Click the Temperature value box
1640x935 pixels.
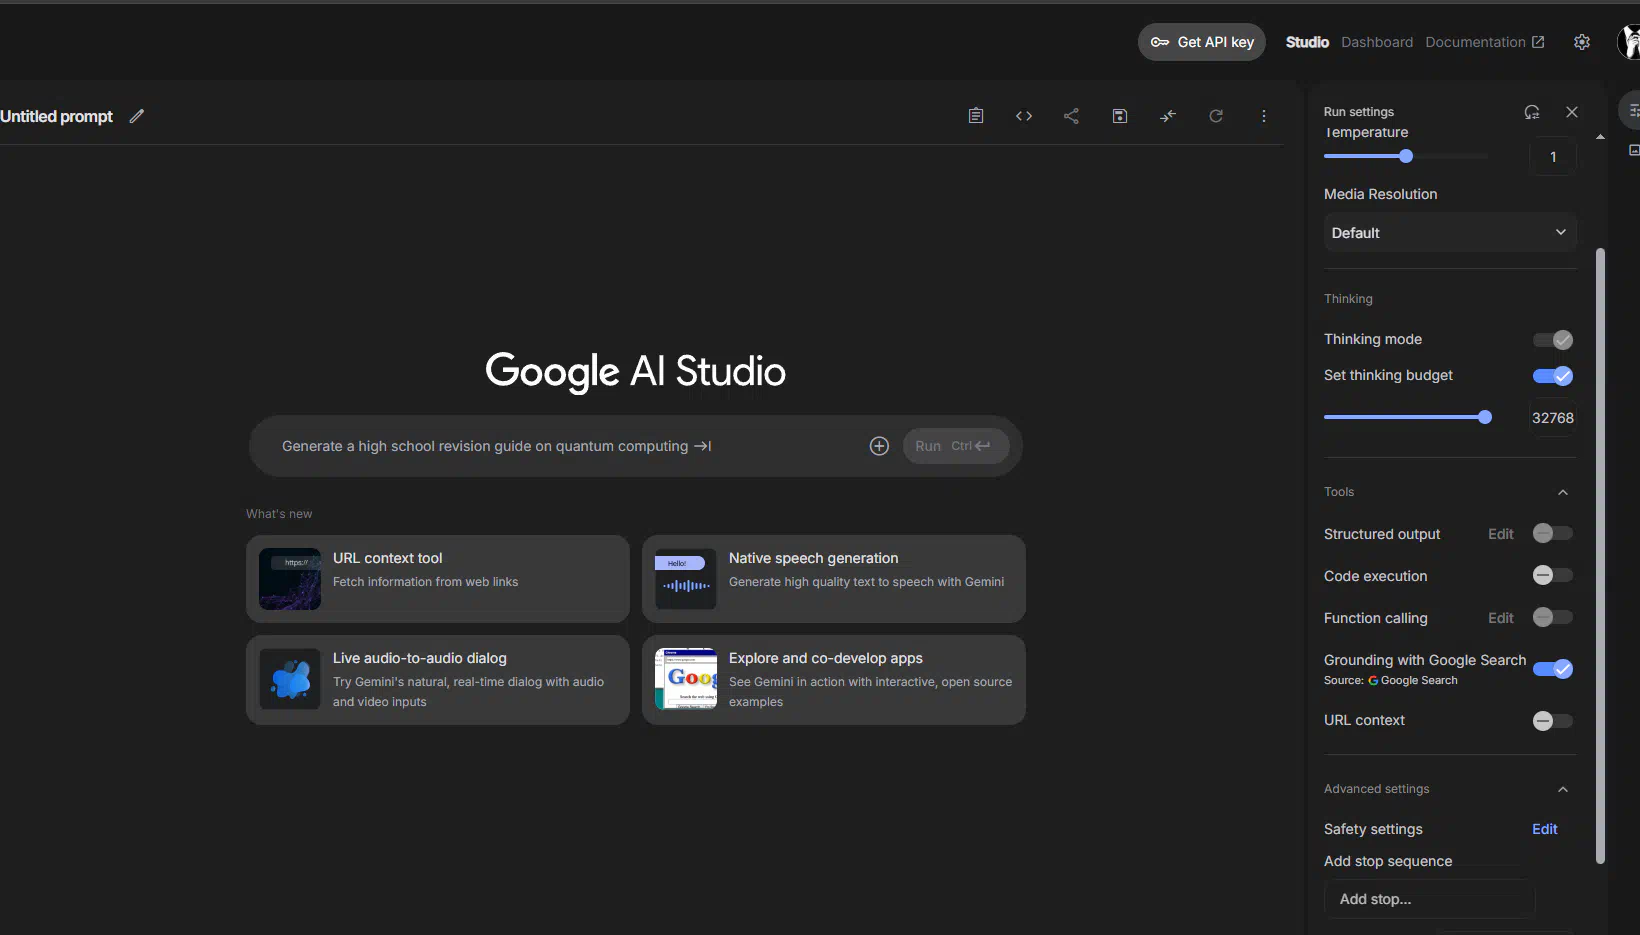1553,157
